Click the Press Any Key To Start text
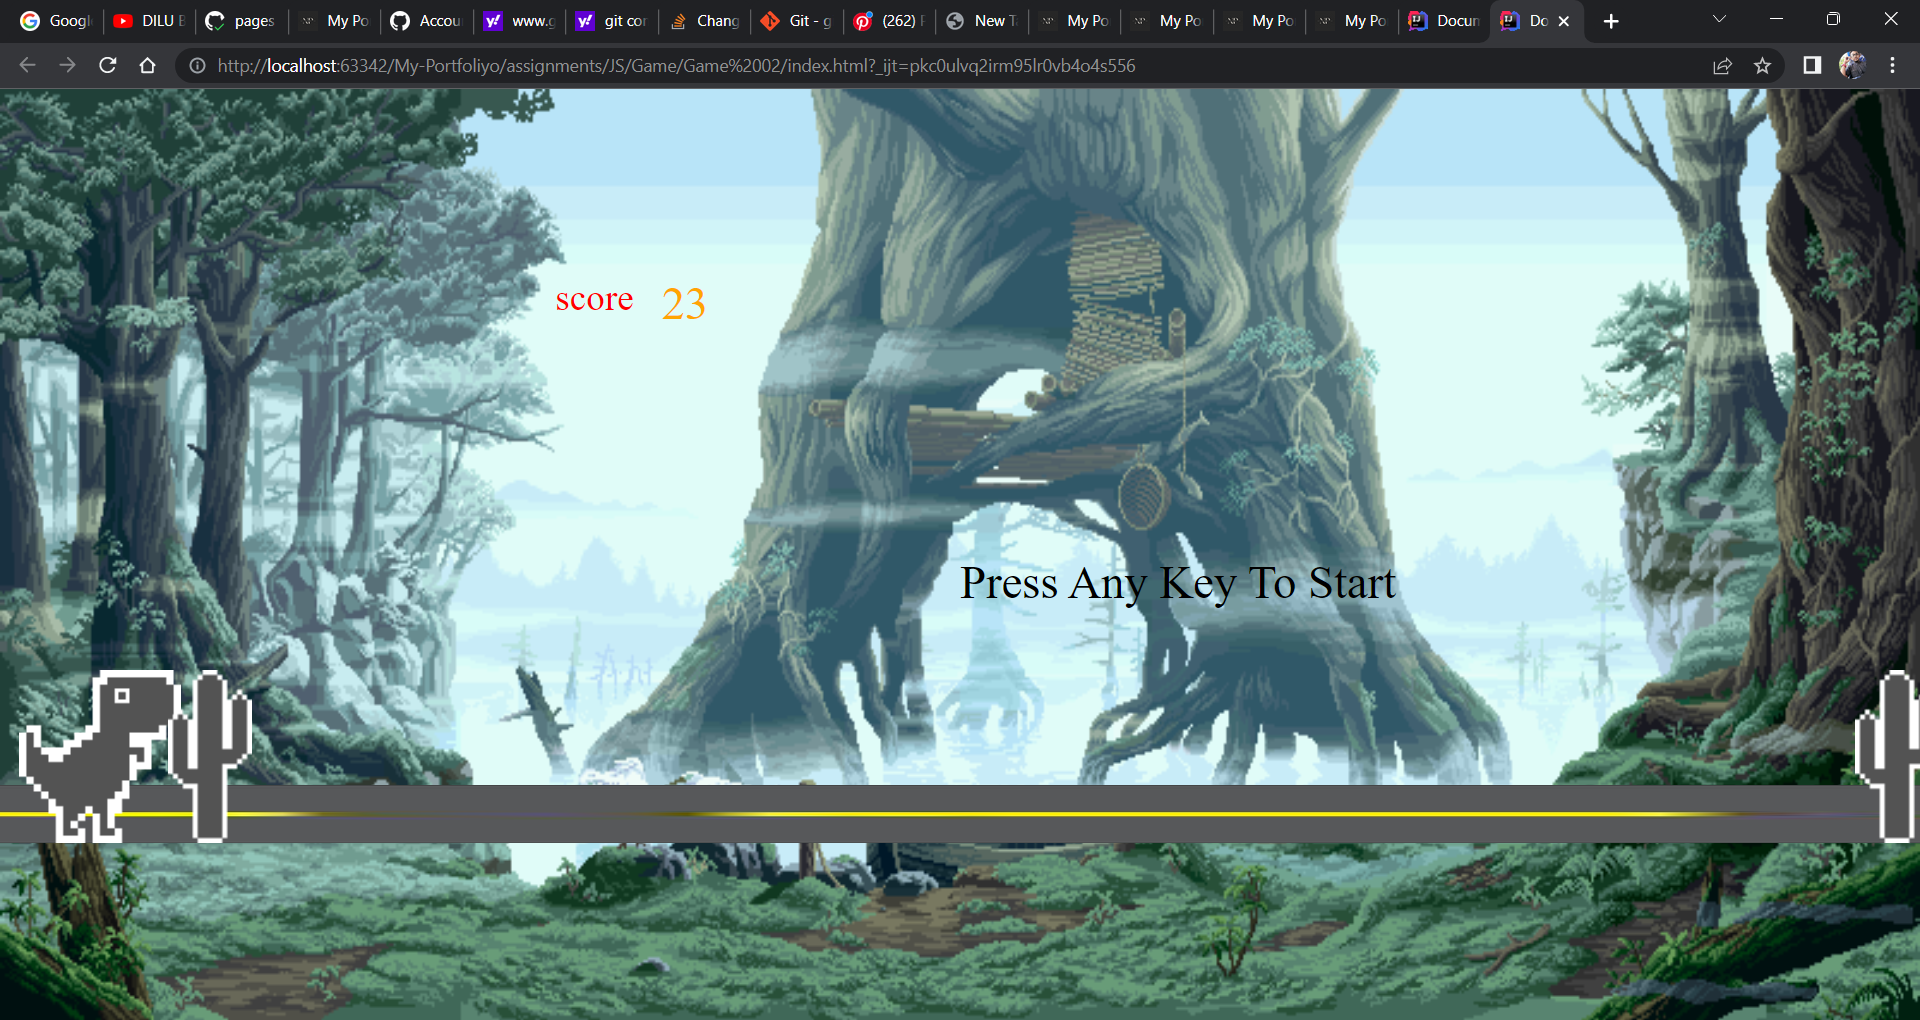Image resolution: width=1920 pixels, height=1020 pixels. click(x=1177, y=583)
